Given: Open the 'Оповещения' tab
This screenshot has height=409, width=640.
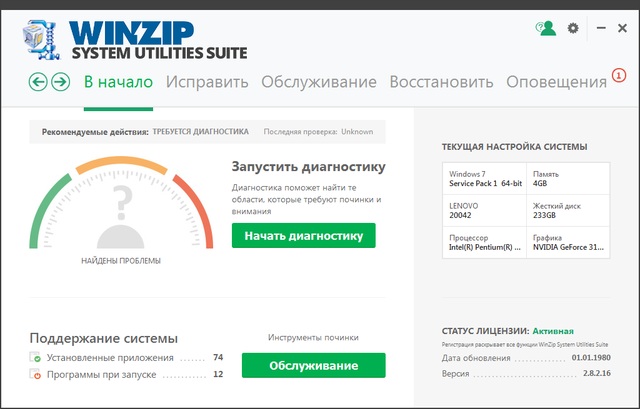Looking at the screenshot, I should (557, 82).
